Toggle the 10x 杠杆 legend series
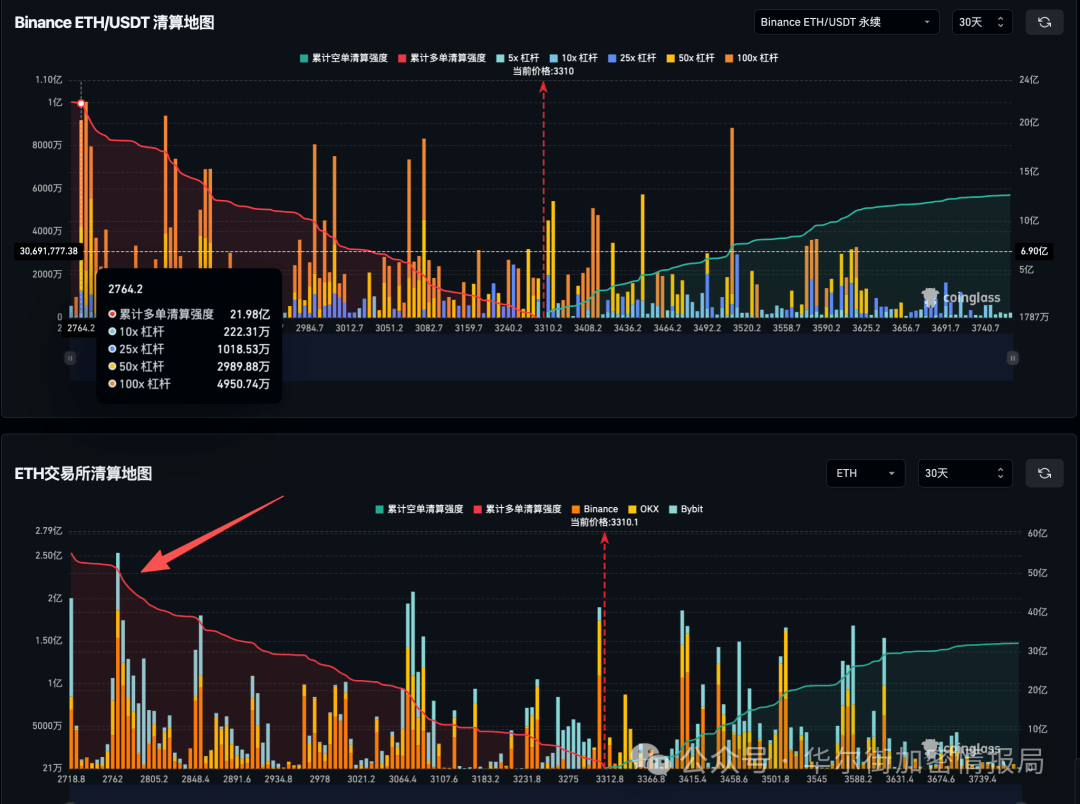 pos(574,58)
